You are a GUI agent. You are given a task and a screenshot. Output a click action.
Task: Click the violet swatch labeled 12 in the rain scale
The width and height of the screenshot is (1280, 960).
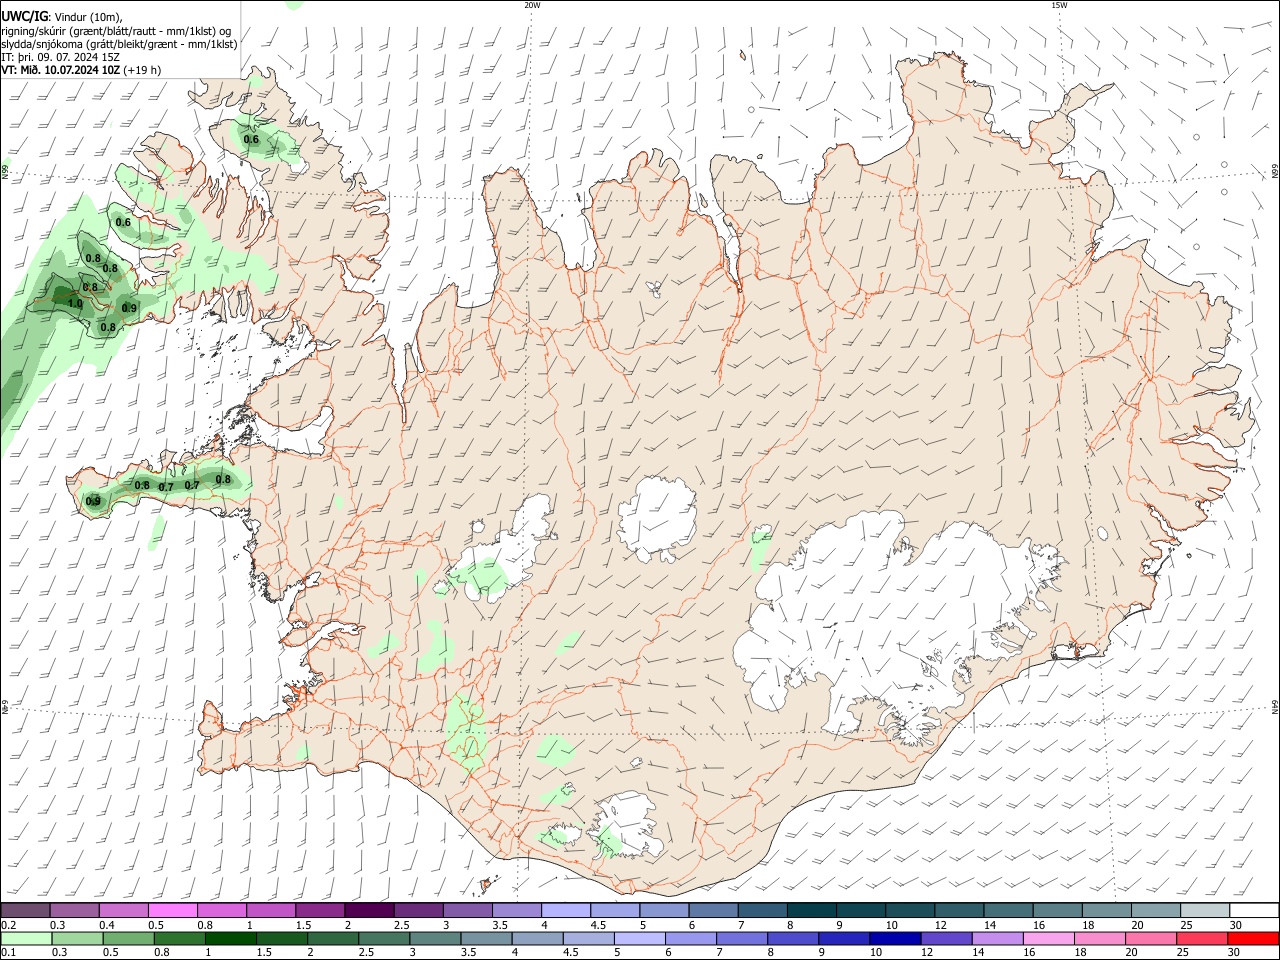[x=946, y=938]
